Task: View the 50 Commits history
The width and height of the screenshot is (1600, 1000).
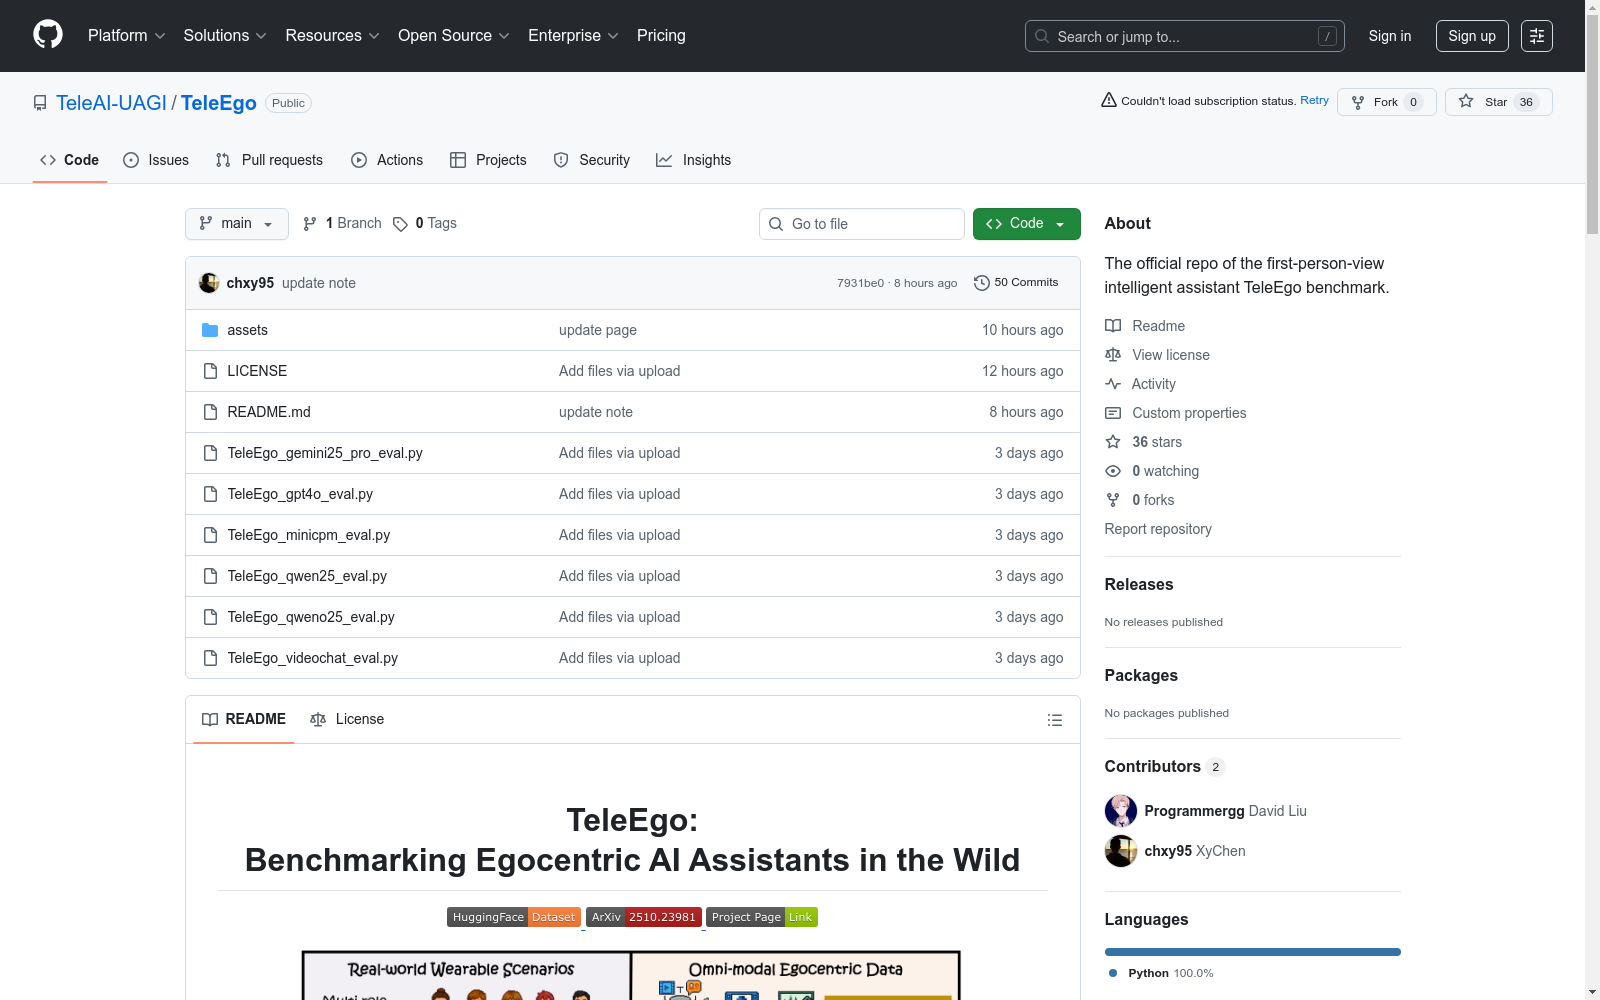Action: [x=1016, y=283]
